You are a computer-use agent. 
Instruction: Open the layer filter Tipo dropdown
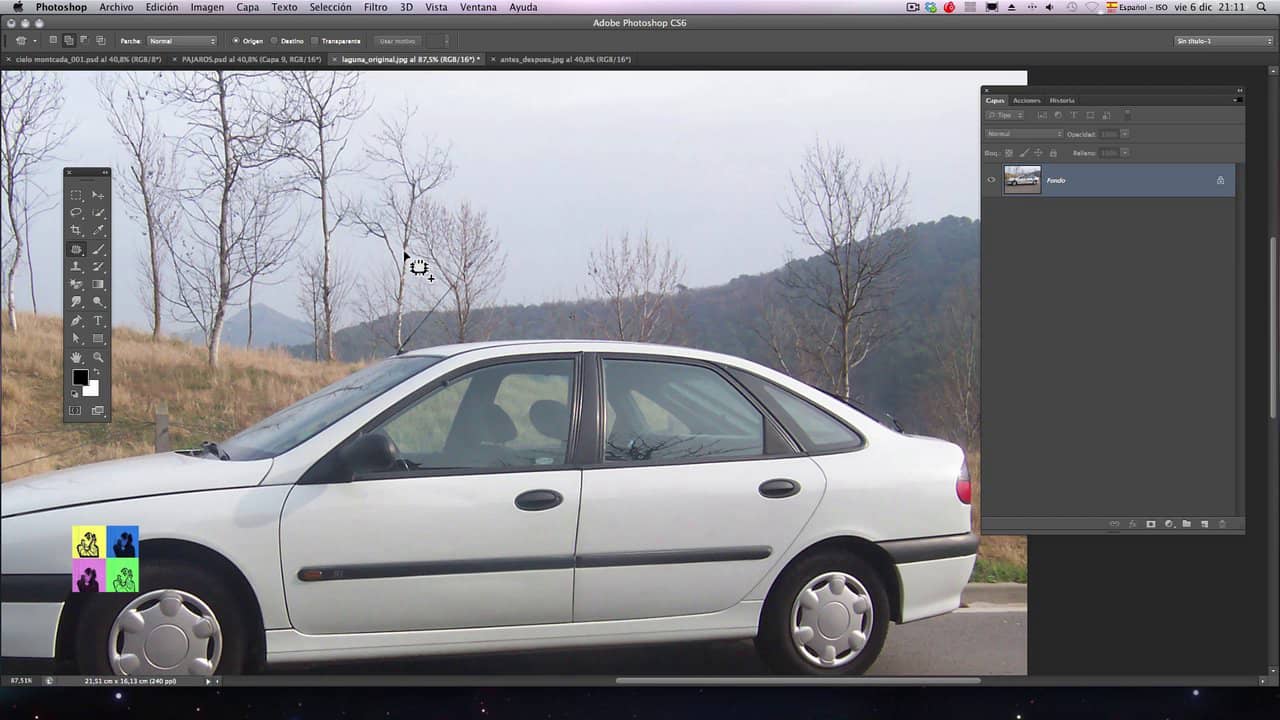(1006, 115)
